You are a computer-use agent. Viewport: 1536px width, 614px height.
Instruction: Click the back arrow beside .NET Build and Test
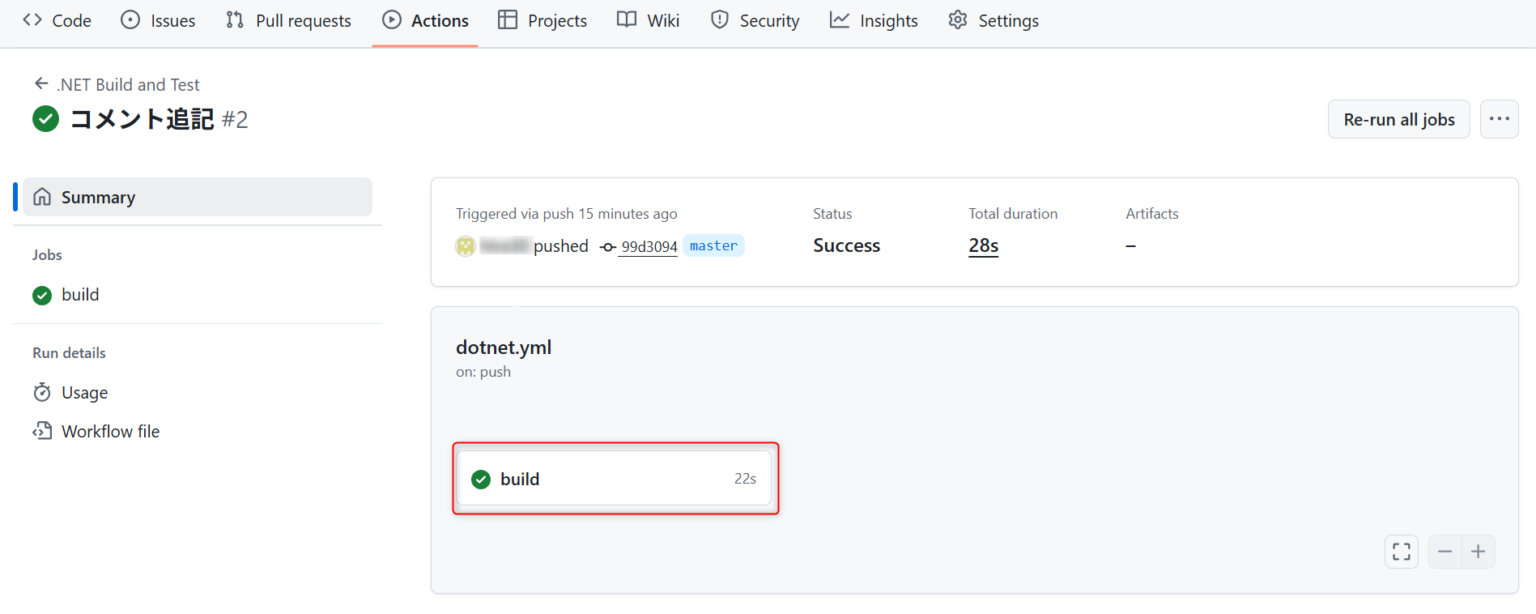[41, 84]
